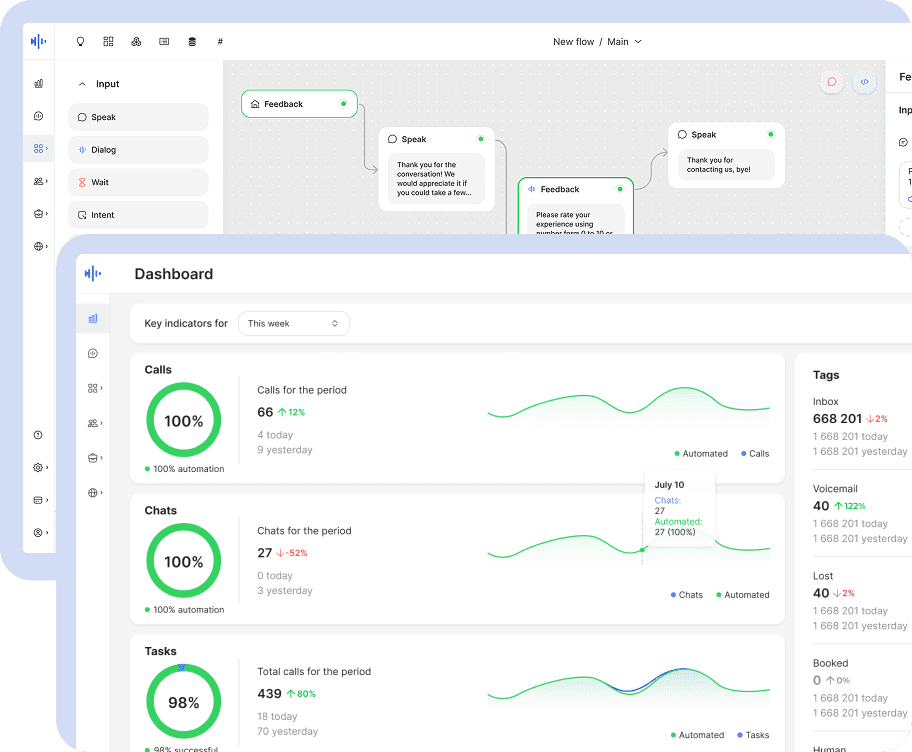Collapse the Input section in node palette
The width and height of the screenshot is (912, 752).
tap(84, 84)
